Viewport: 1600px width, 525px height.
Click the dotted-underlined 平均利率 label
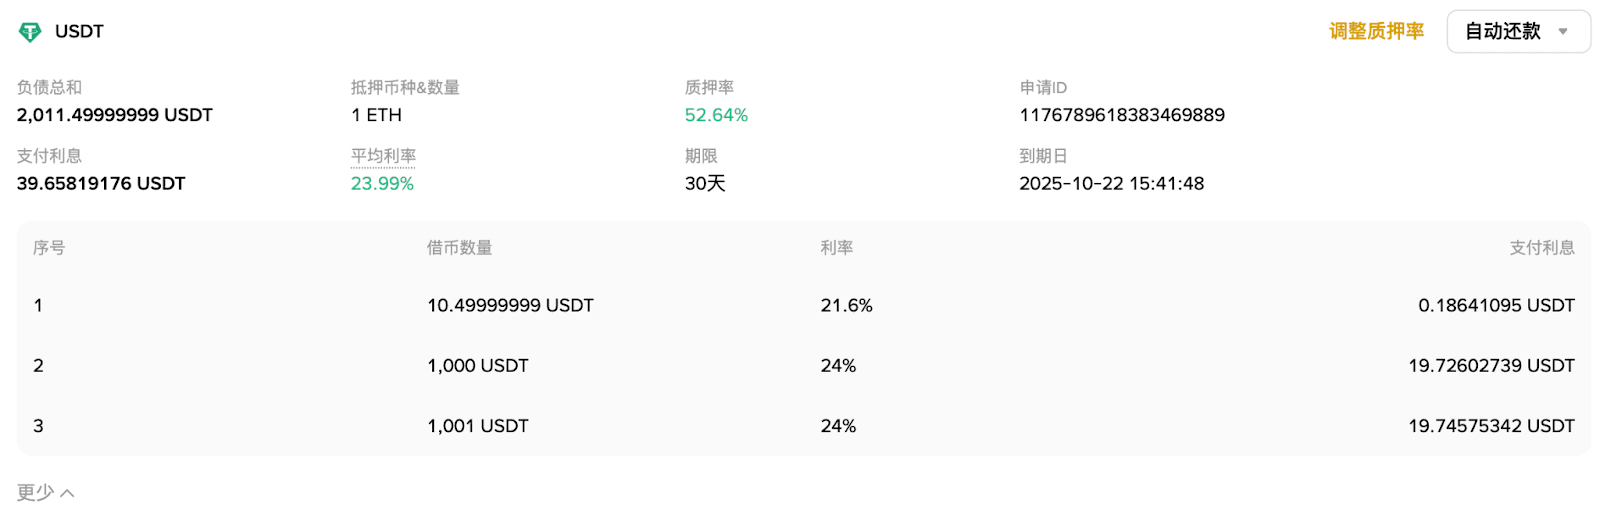(x=383, y=156)
